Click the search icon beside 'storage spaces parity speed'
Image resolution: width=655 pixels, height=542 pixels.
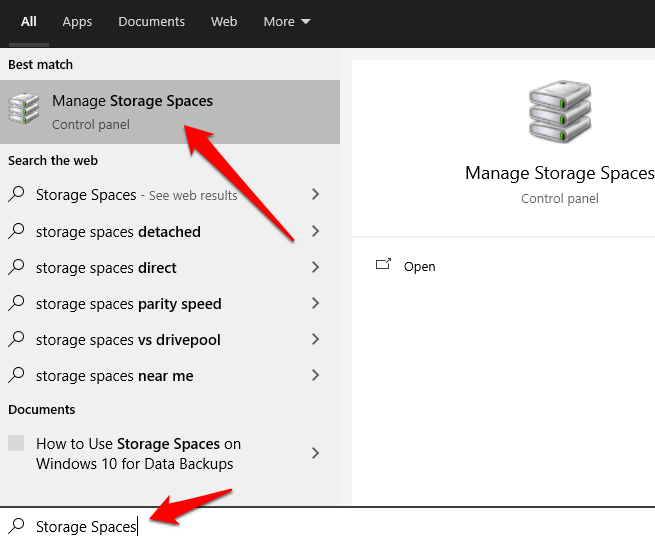pyautogui.click(x=16, y=304)
